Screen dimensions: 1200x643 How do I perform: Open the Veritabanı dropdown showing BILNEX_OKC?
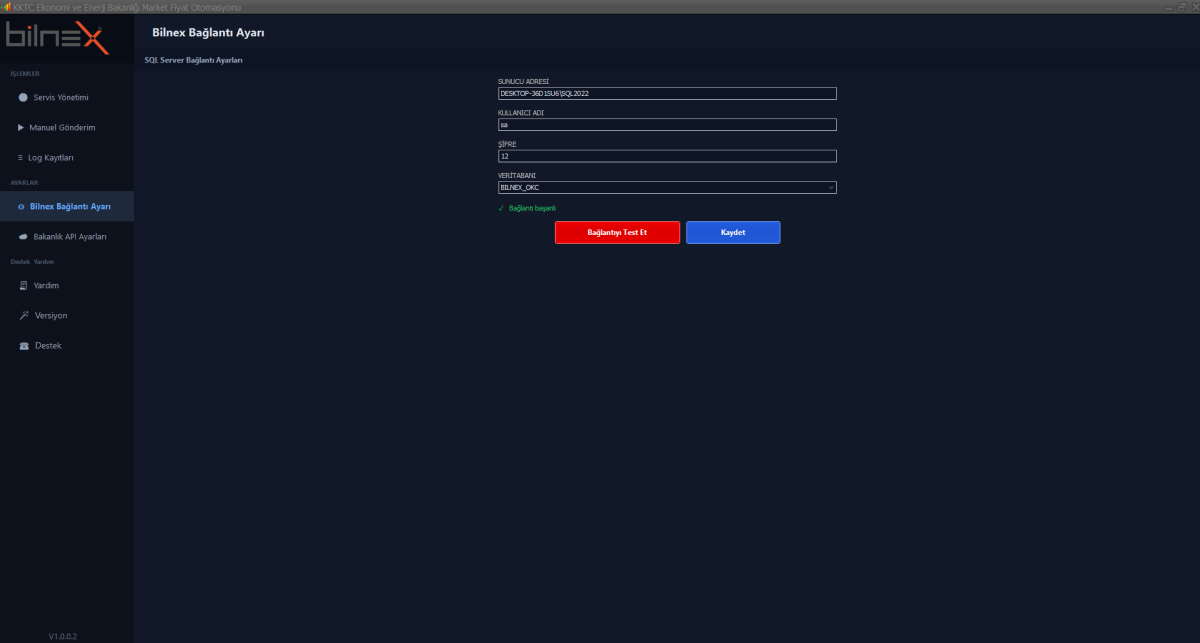tap(667, 187)
